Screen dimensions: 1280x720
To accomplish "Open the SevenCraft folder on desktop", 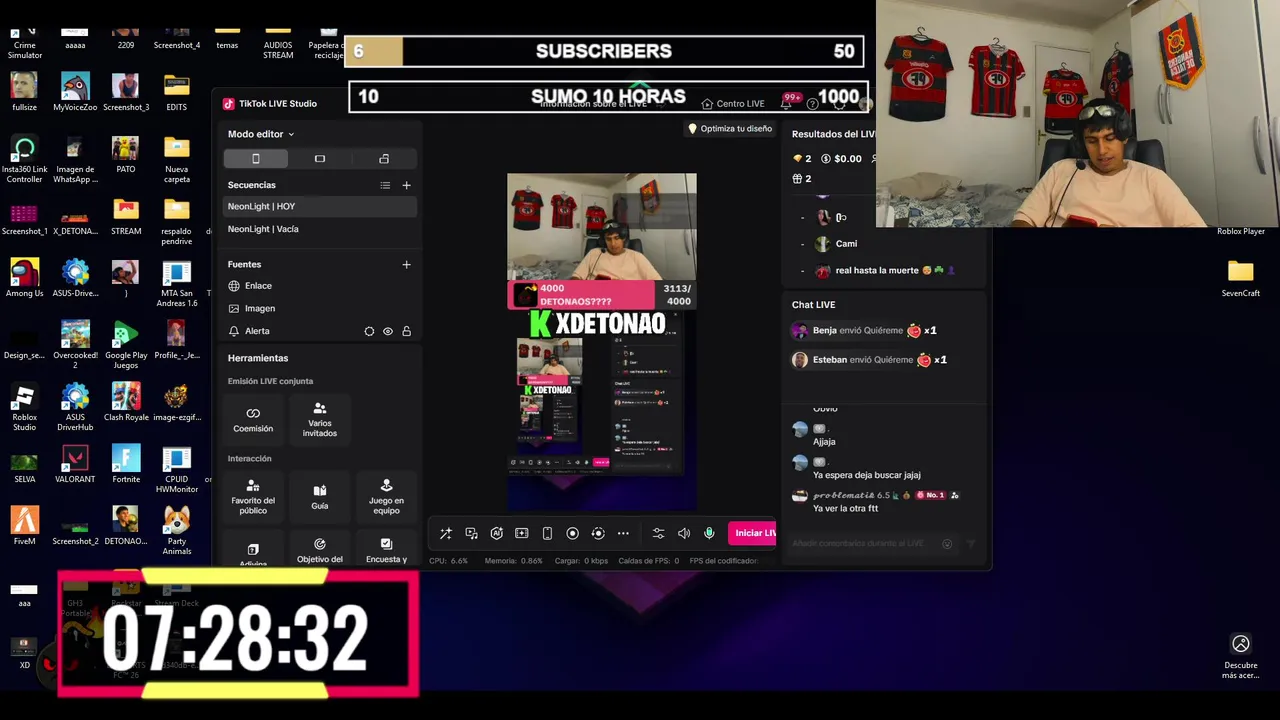I will (x=1241, y=279).
